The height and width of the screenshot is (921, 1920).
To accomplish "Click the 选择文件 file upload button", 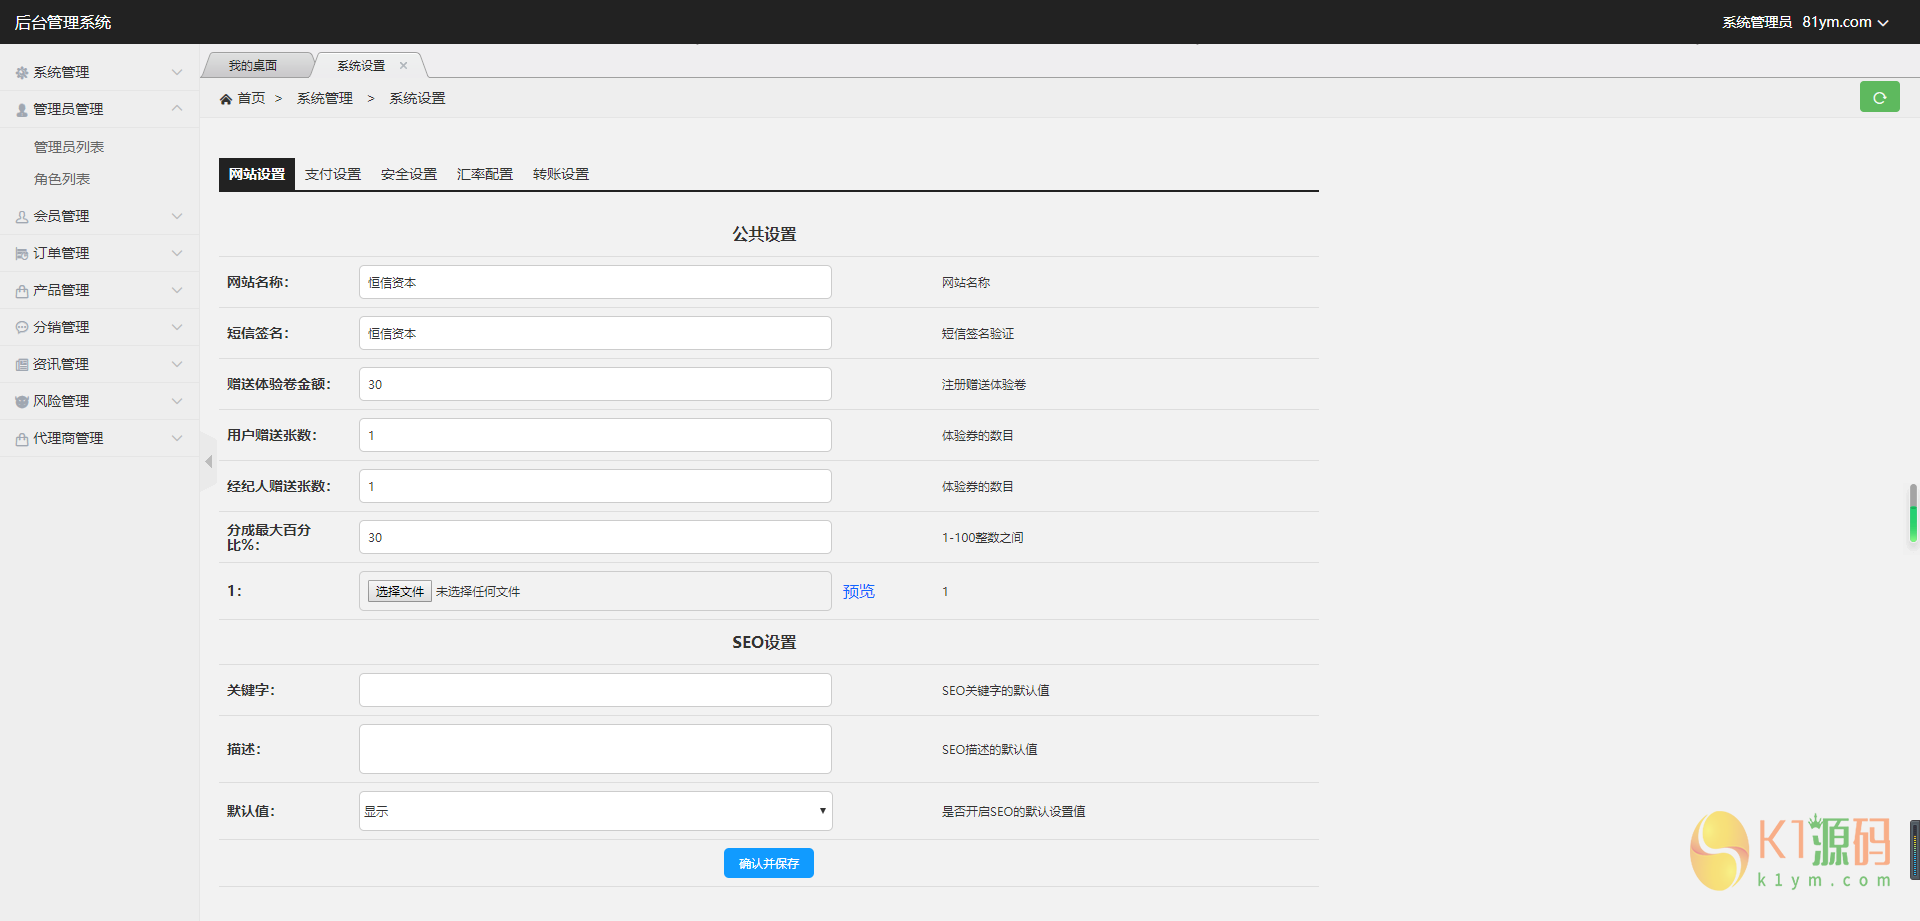I will click(399, 591).
